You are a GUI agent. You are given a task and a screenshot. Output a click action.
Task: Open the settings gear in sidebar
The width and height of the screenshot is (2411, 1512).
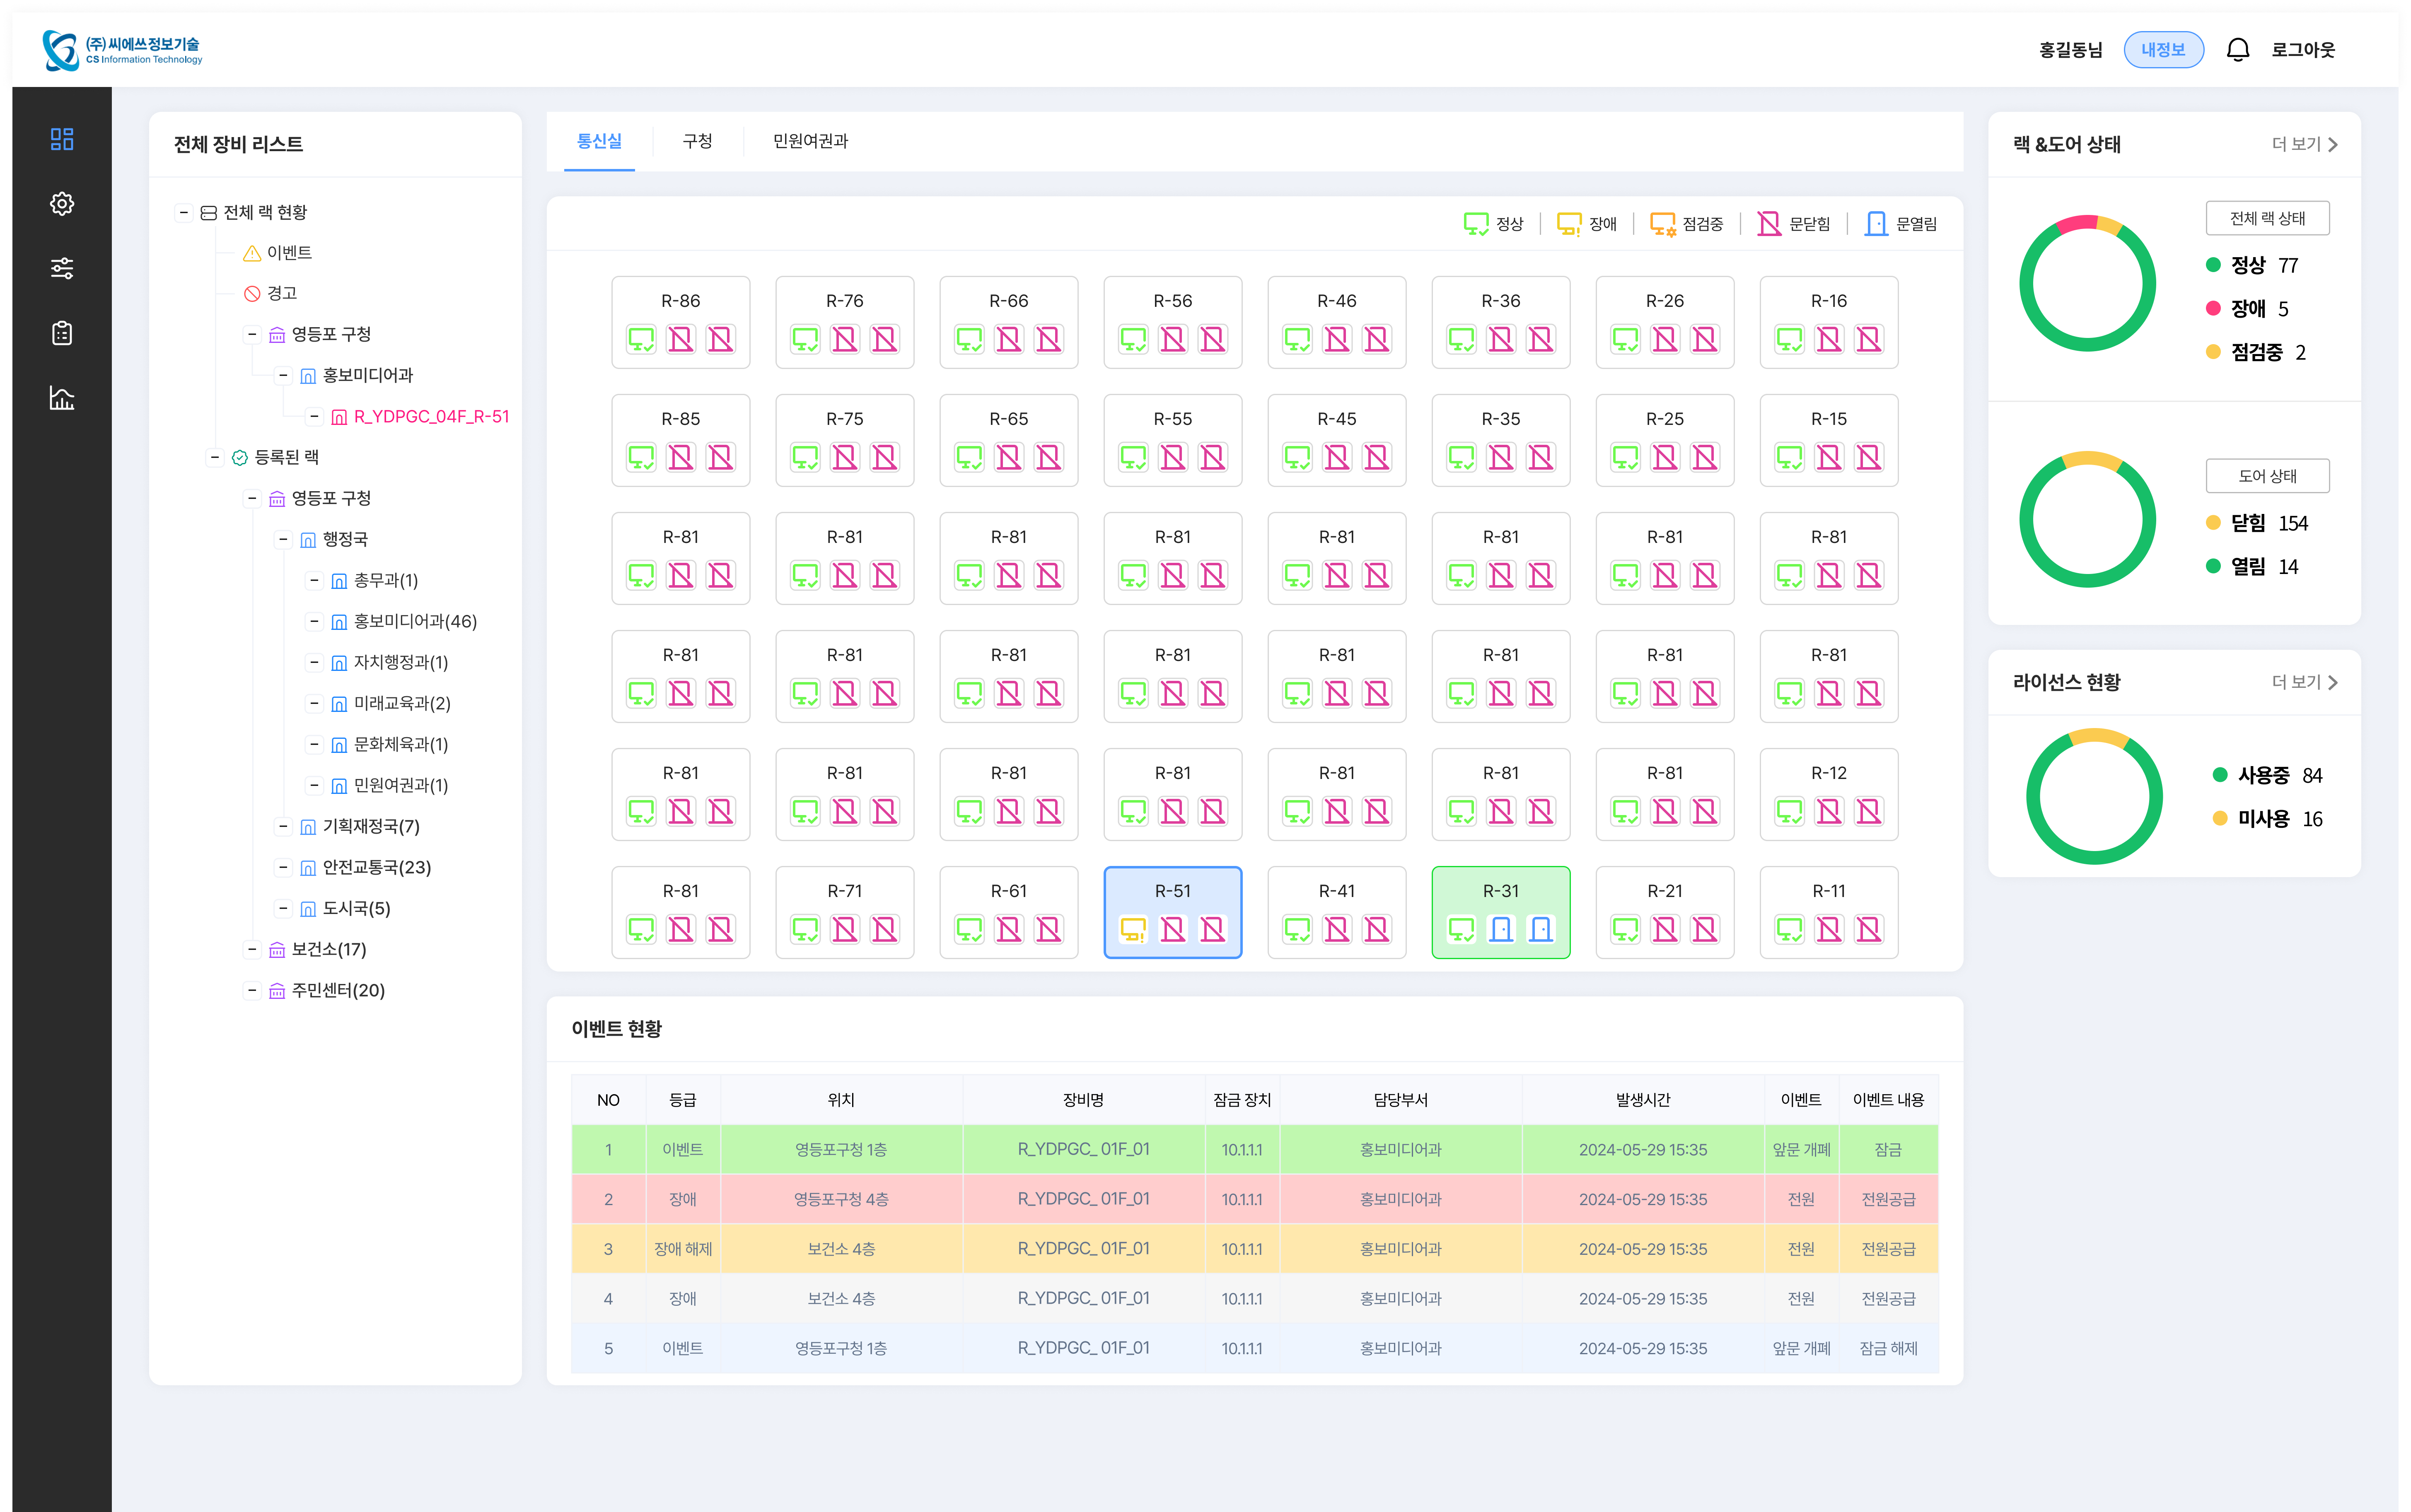tap(62, 204)
